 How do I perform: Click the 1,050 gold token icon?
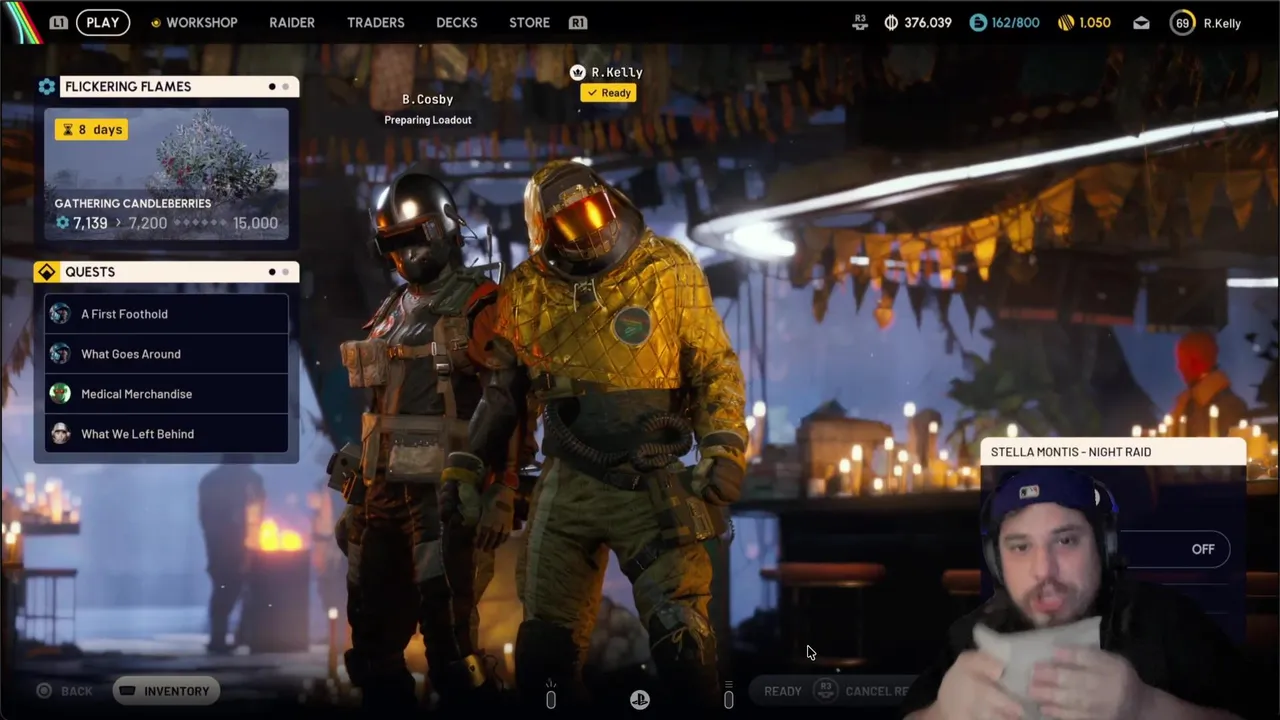point(1066,22)
